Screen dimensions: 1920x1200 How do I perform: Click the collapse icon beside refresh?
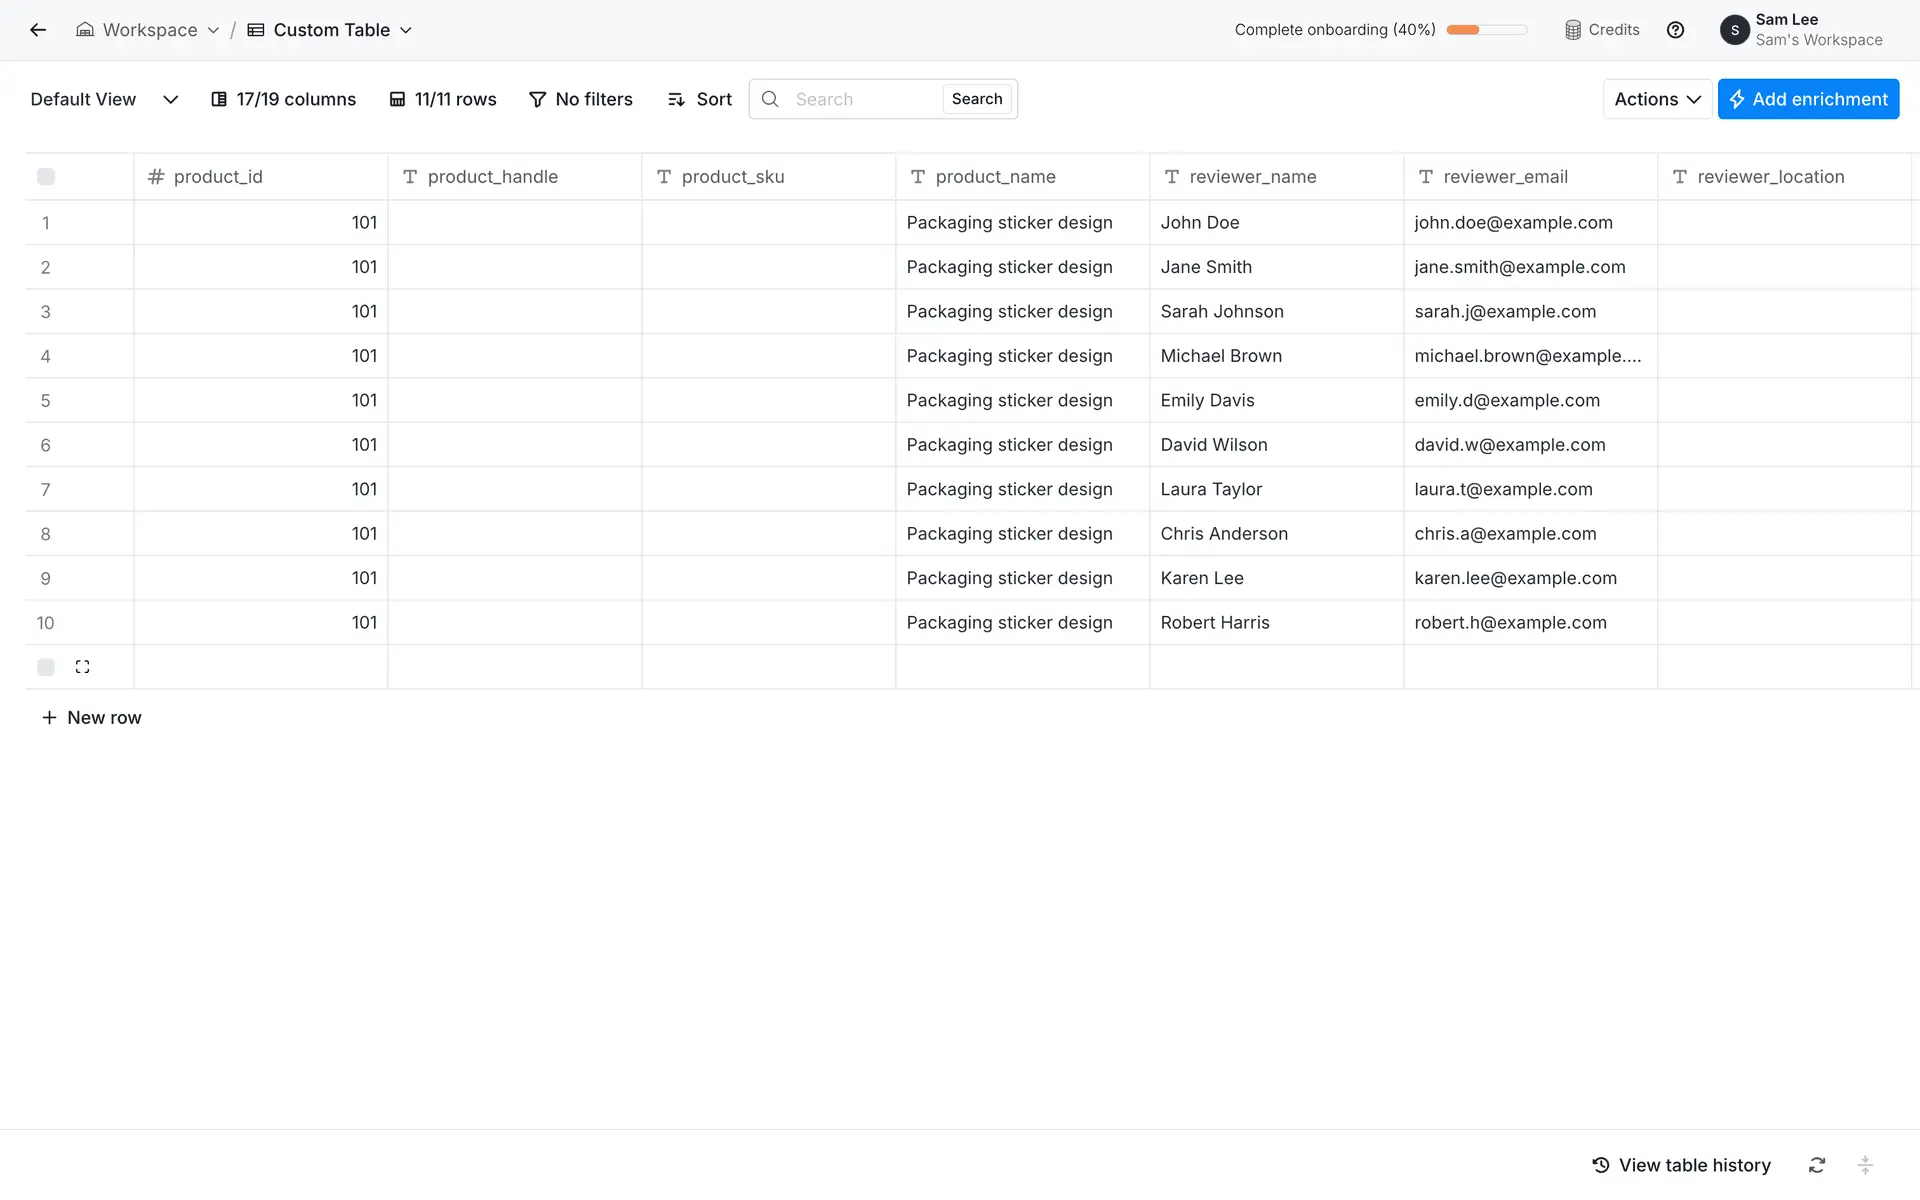(x=1865, y=1165)
